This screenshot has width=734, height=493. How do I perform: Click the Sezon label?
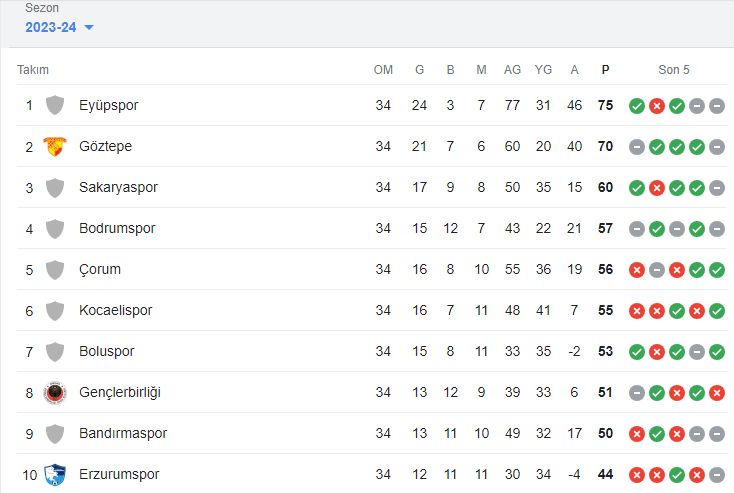(42, 8)
